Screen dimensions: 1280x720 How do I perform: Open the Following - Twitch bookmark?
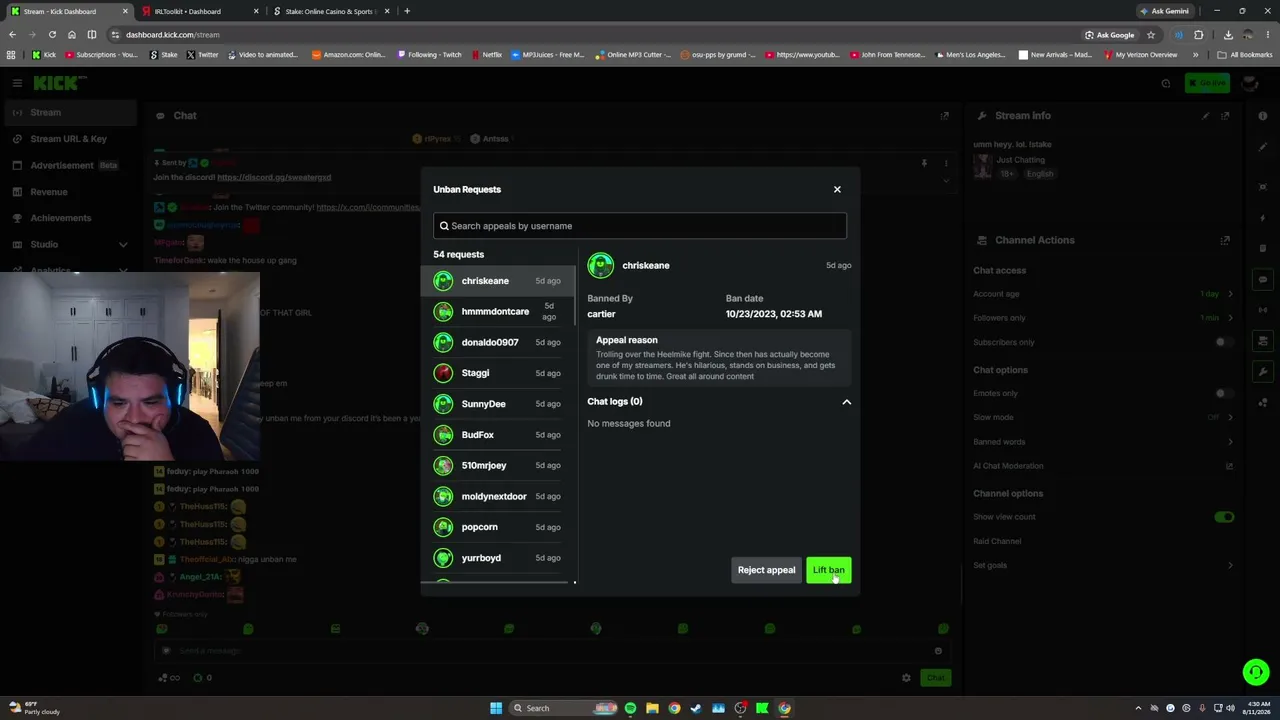(x=430, y=55)
